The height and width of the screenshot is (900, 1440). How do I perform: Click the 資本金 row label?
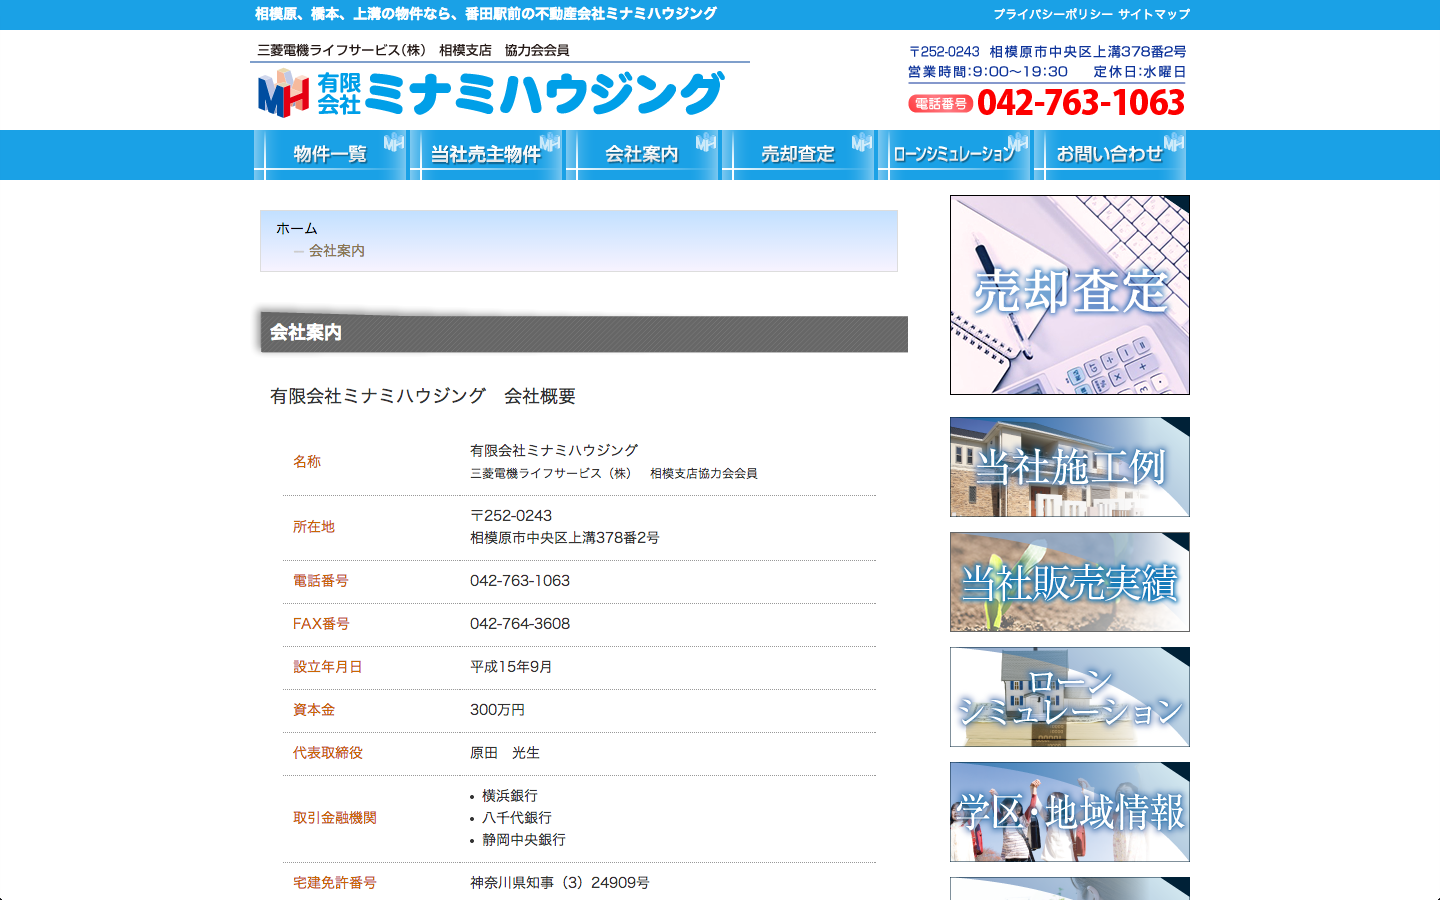314,710
